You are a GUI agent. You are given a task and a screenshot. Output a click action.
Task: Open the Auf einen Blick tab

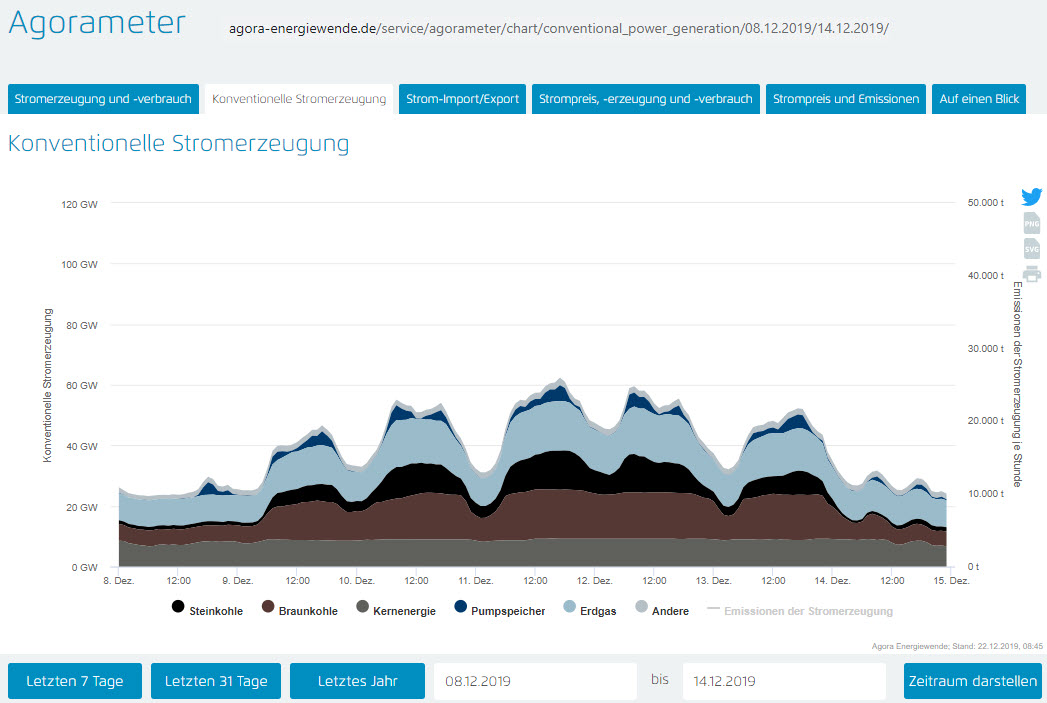point(979,99)
